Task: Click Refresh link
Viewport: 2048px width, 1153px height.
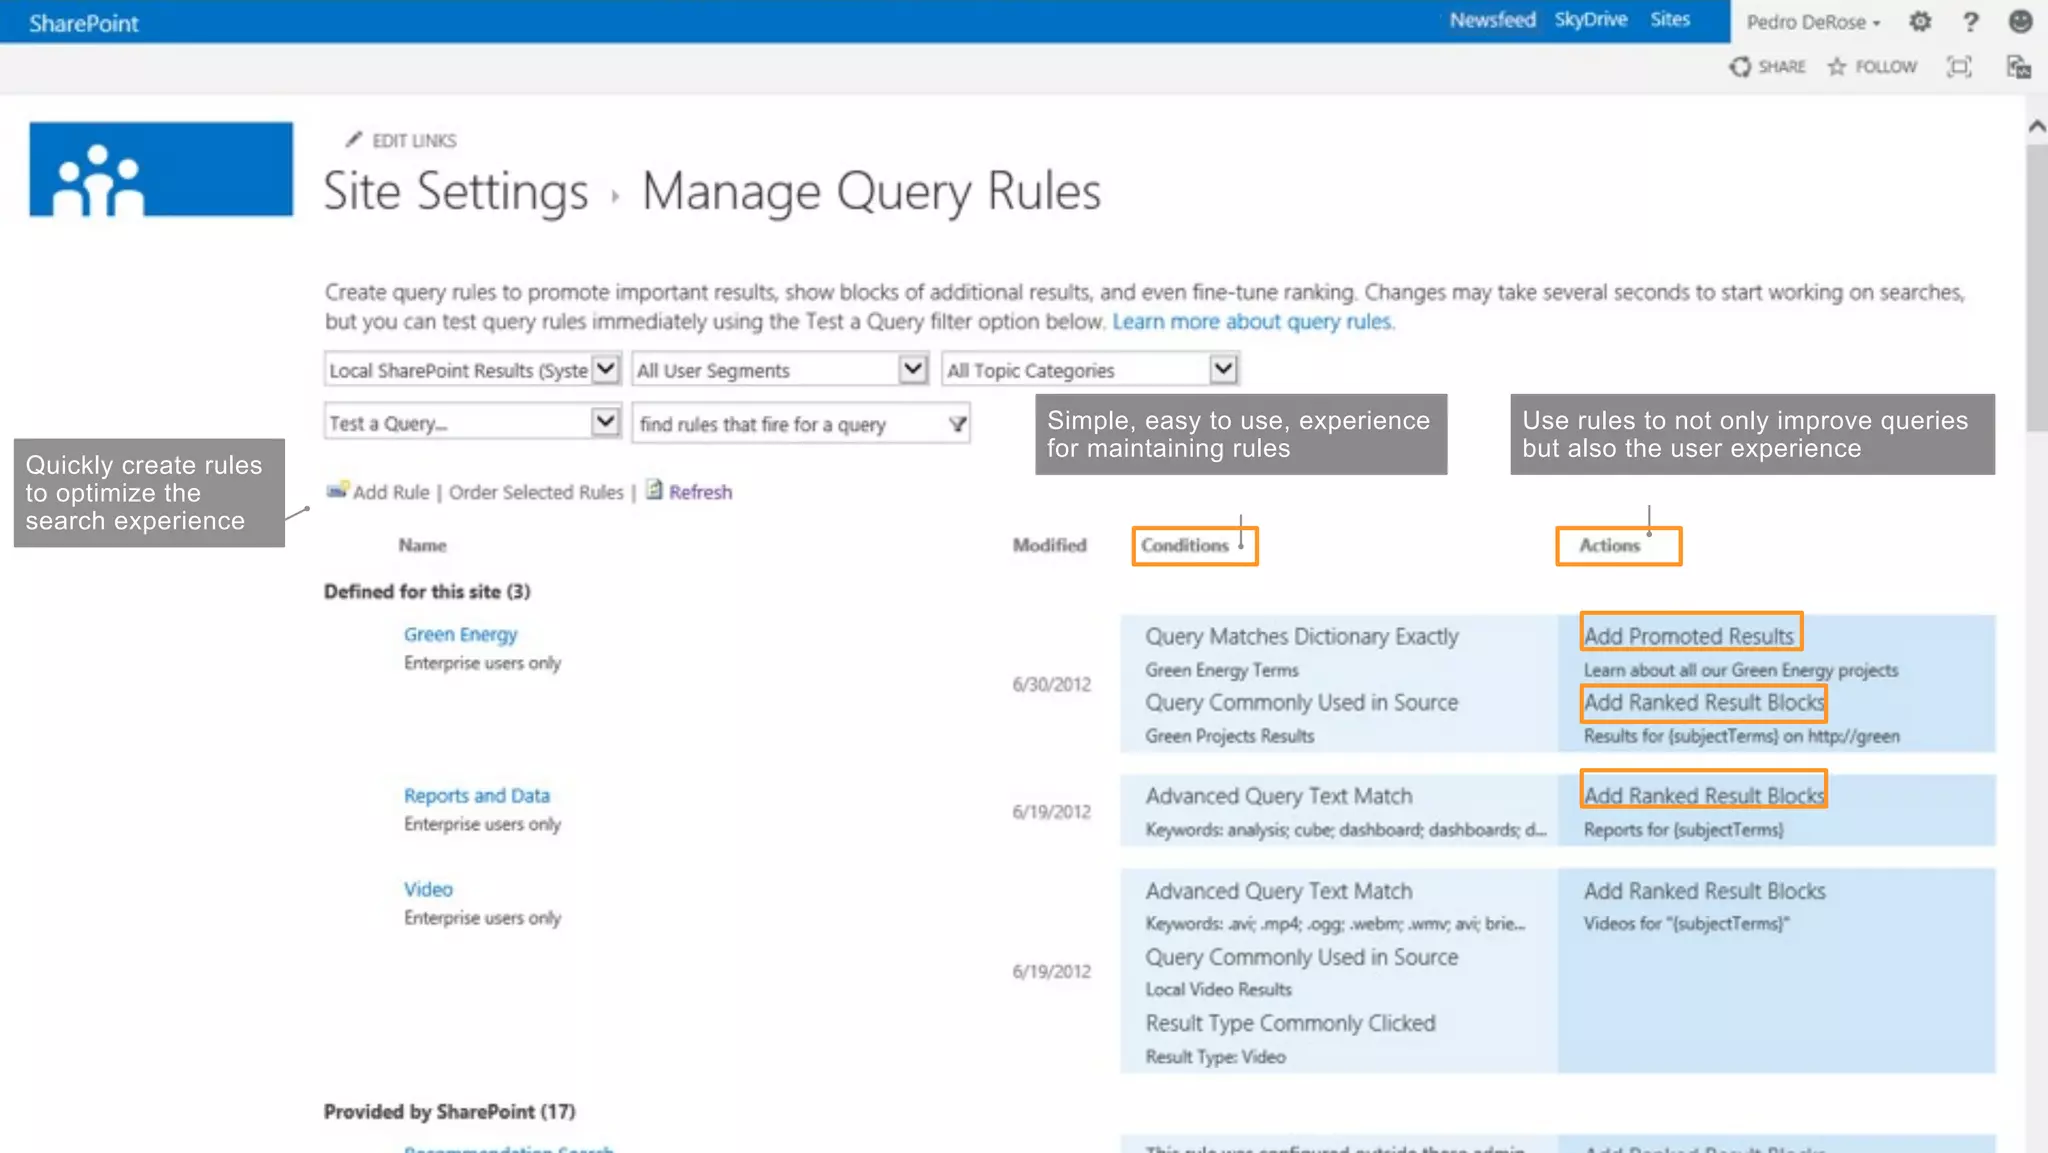Action: [700, 492]
